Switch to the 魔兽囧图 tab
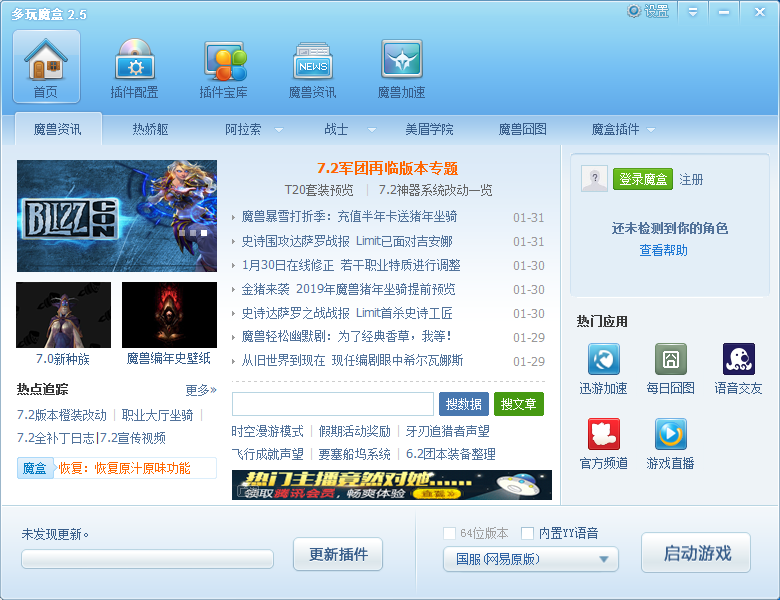The image size is (780, 600). coord(523,129)
